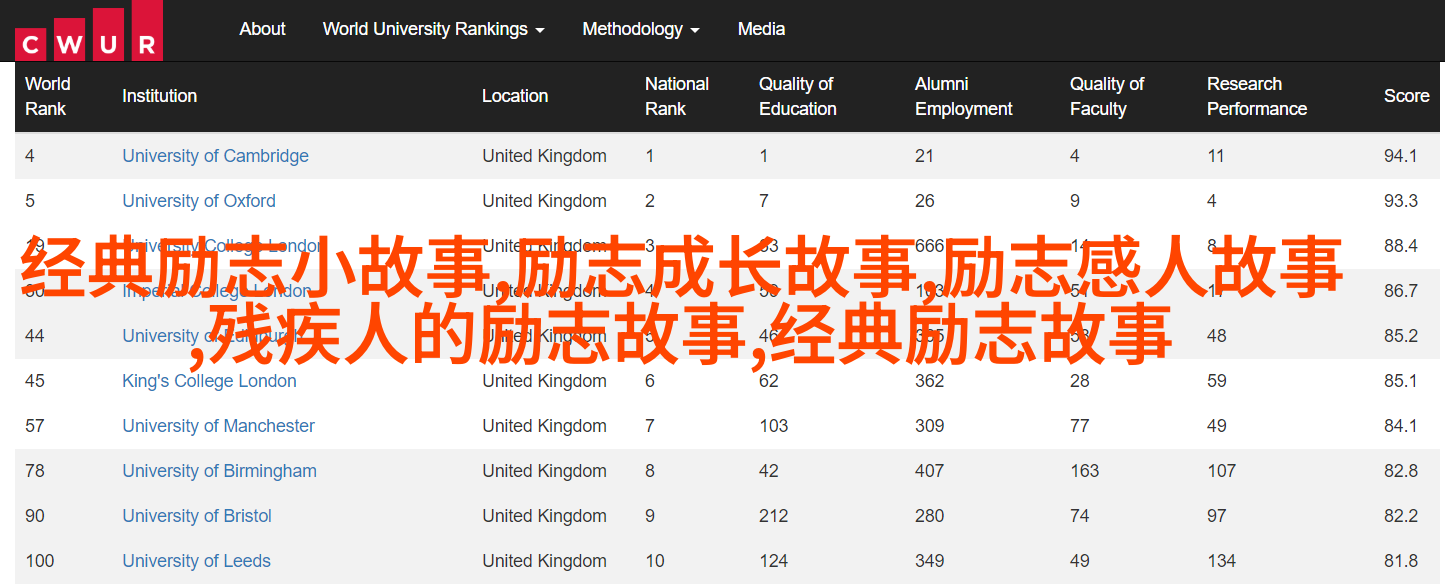Click the Institution column header
The width and height of the screenshot is (1445, 585).
pos(160,96)
